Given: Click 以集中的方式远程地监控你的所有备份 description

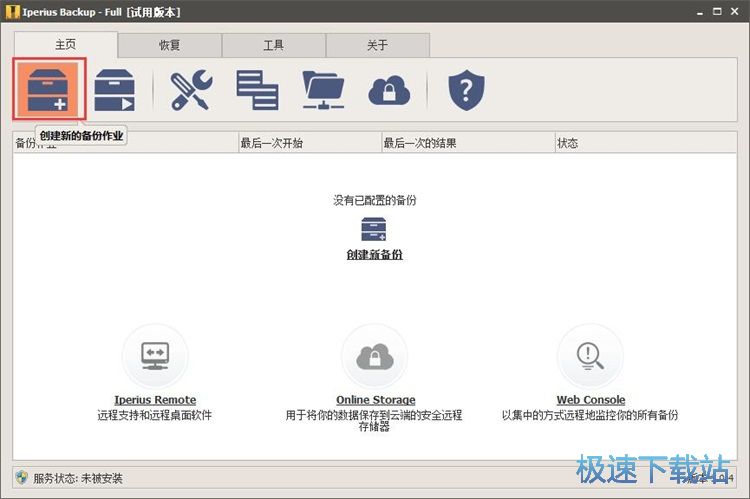Looking at the screenshot, I should pos(590,415).
